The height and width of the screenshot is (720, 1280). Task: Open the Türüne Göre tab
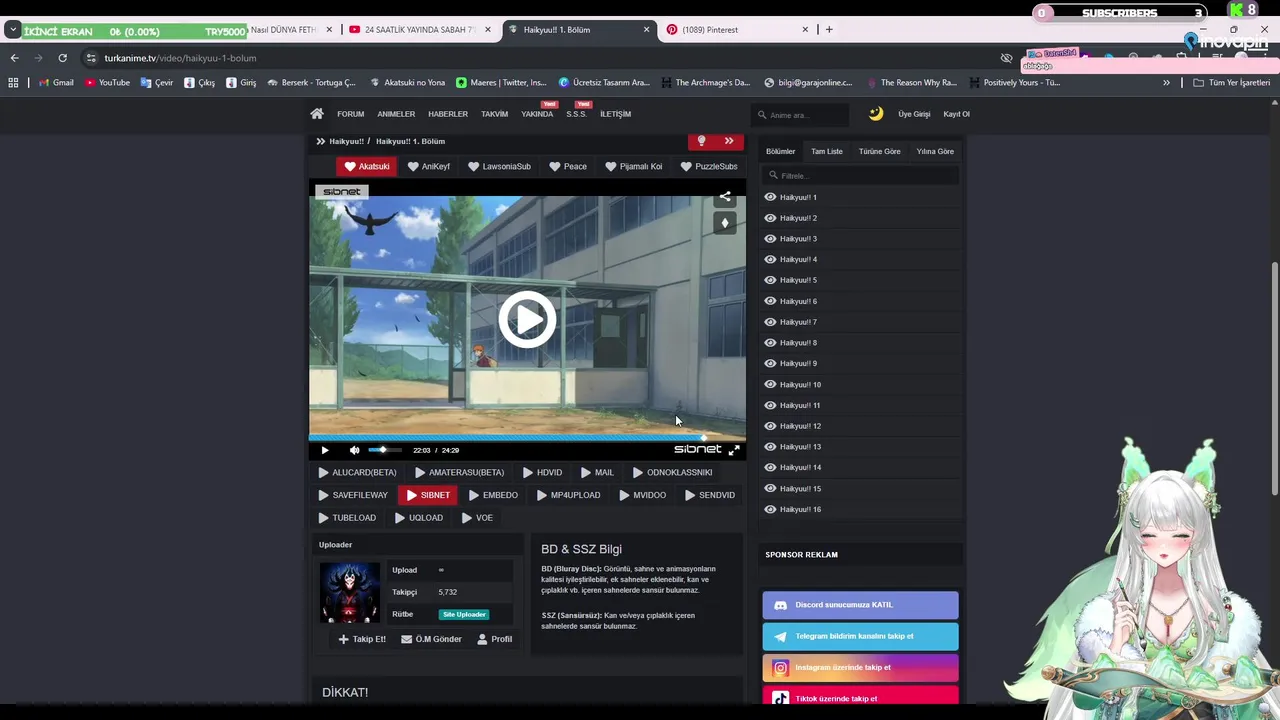880,151
